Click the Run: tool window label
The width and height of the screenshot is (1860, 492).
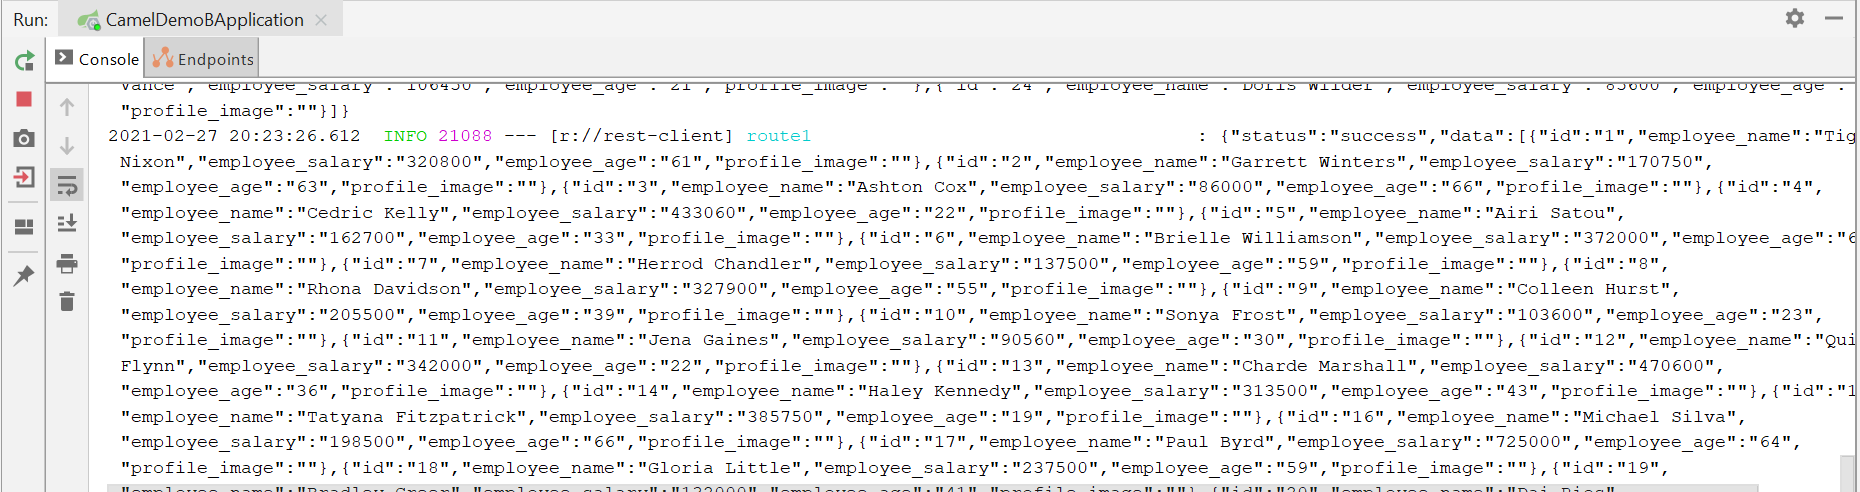30,19
